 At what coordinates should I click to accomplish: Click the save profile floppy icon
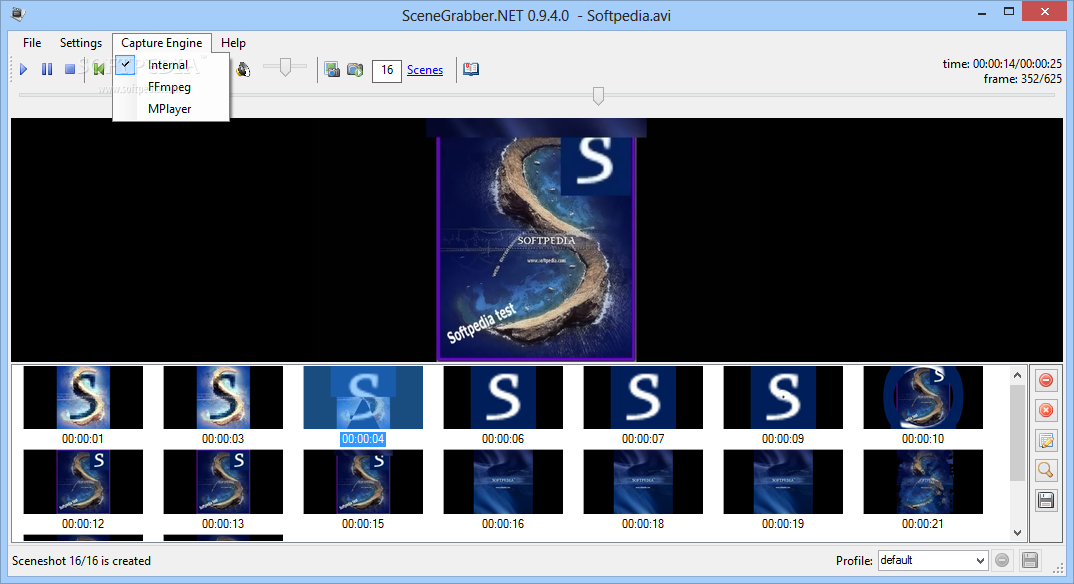1029,560
